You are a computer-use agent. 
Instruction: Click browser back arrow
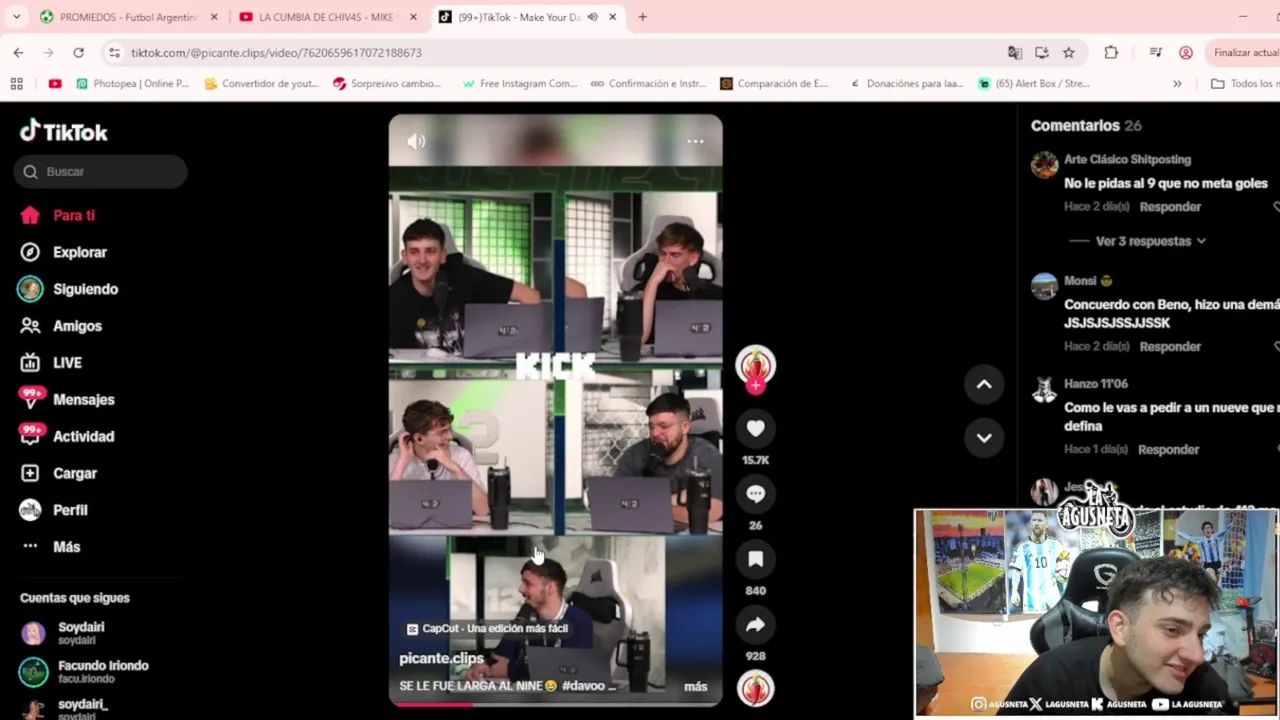(x=18, y=52)
